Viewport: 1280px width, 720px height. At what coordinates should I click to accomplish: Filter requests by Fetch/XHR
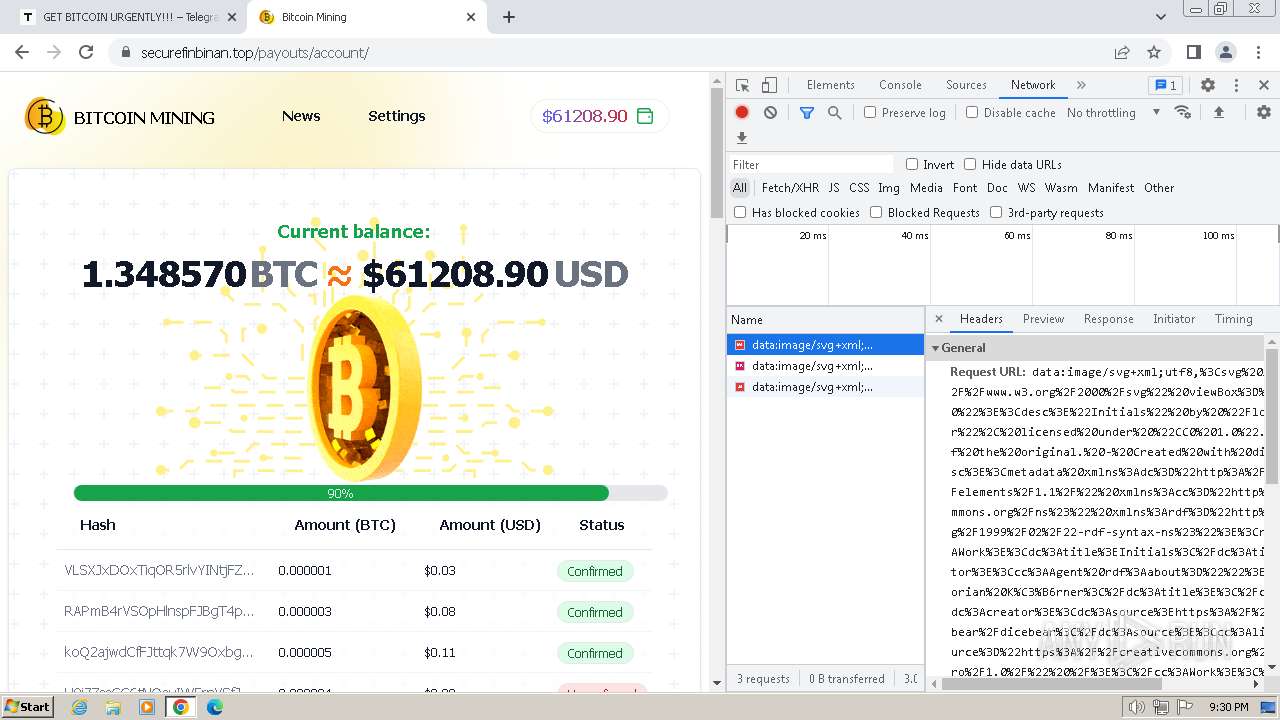coord(790,188)
